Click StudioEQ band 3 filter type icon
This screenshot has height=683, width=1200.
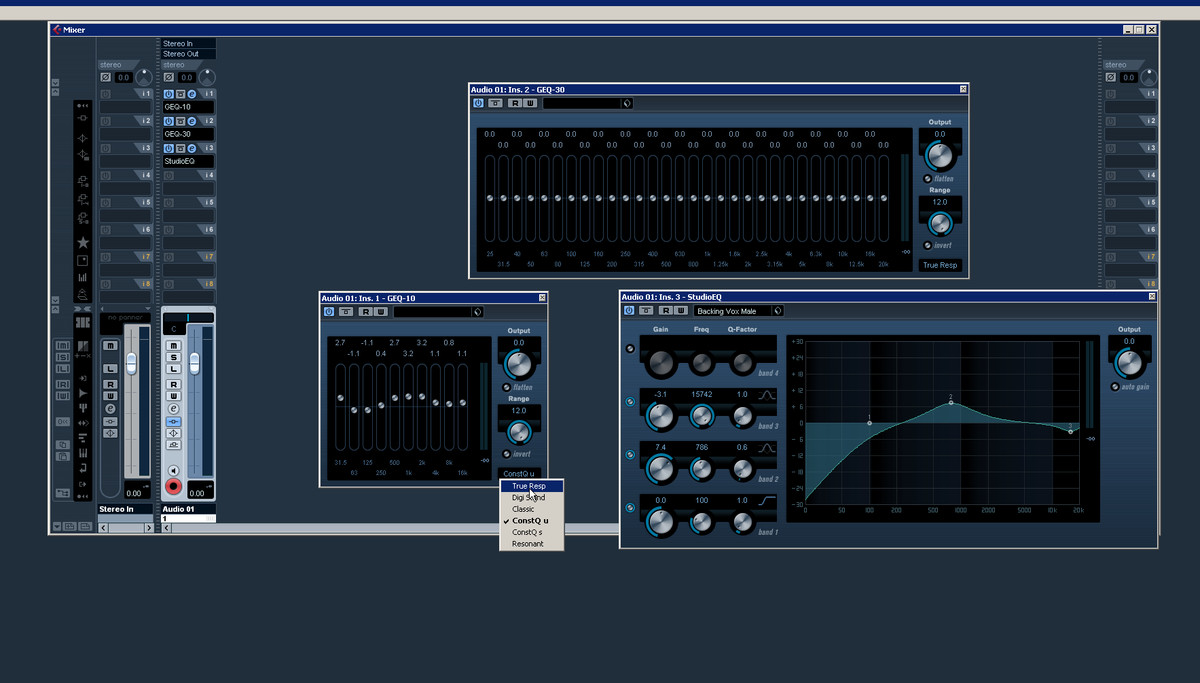pyautogui.click(x=767, y=395)
